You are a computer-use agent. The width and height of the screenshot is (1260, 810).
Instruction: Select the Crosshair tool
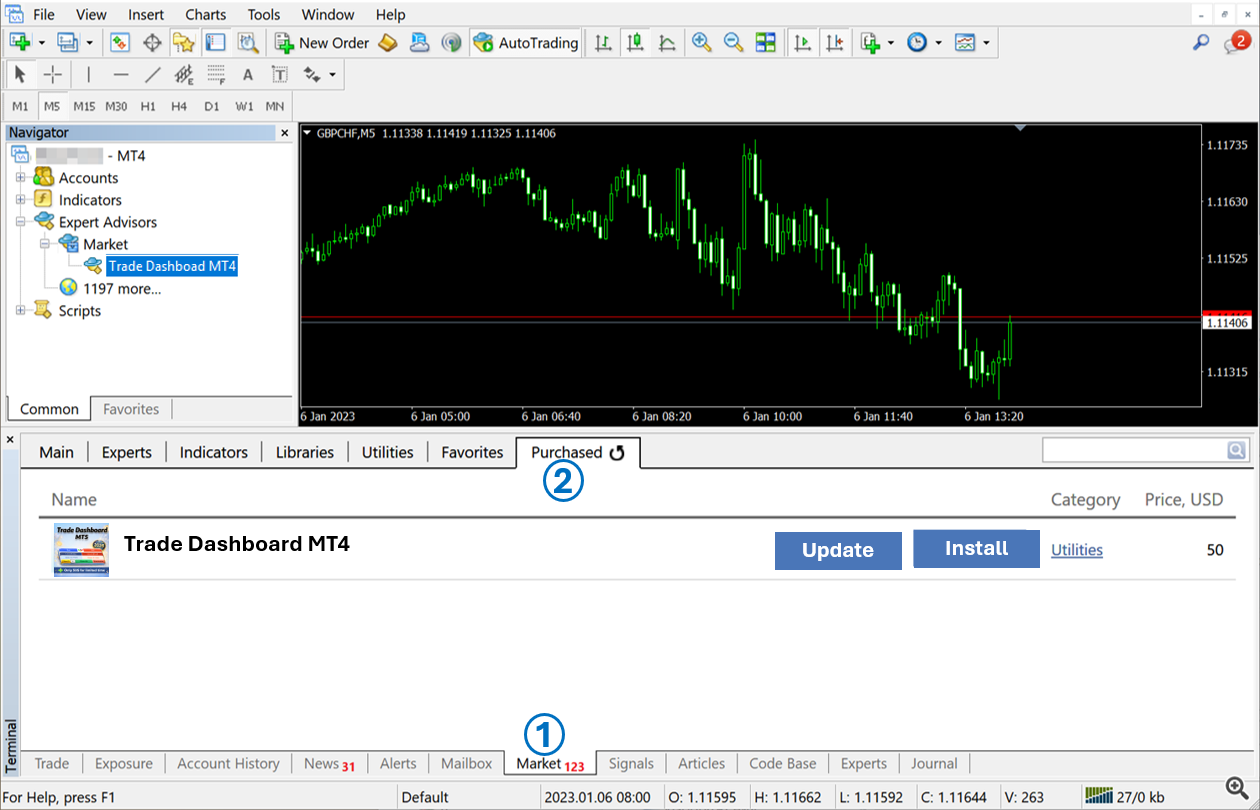pyautogui.click(x=53, y=74)
